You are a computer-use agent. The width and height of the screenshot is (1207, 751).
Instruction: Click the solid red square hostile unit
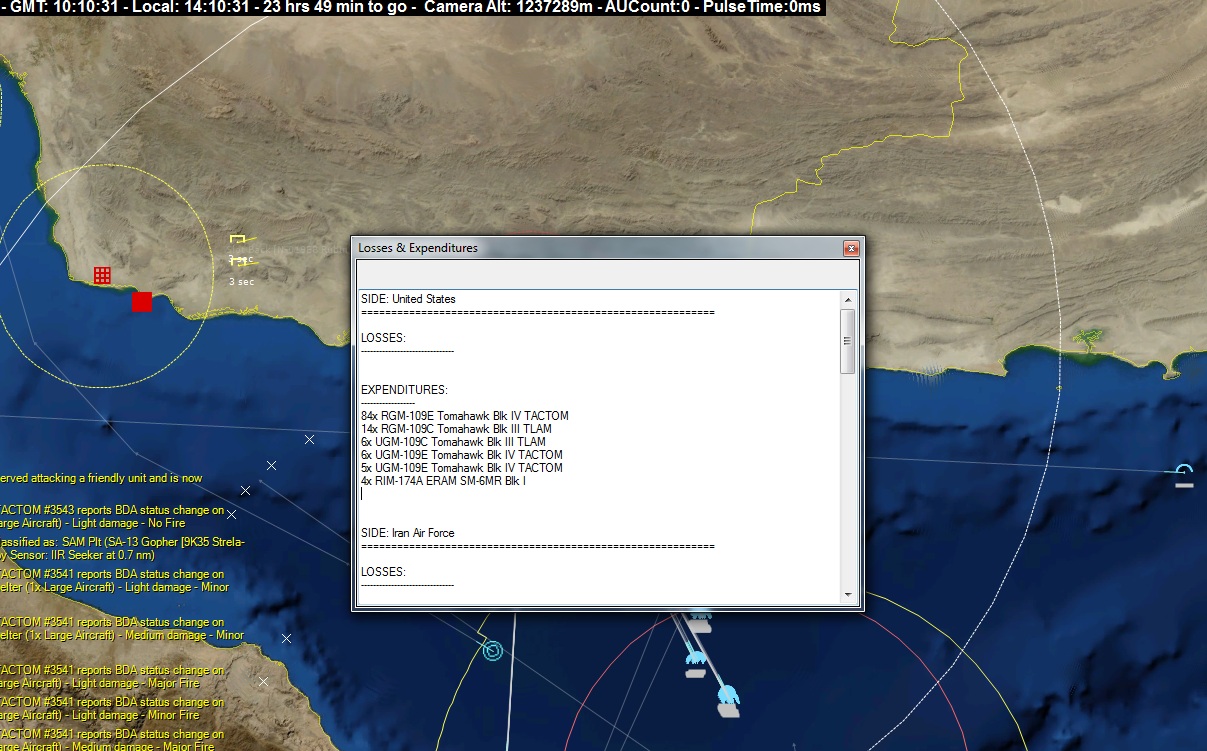pos(142,302)
